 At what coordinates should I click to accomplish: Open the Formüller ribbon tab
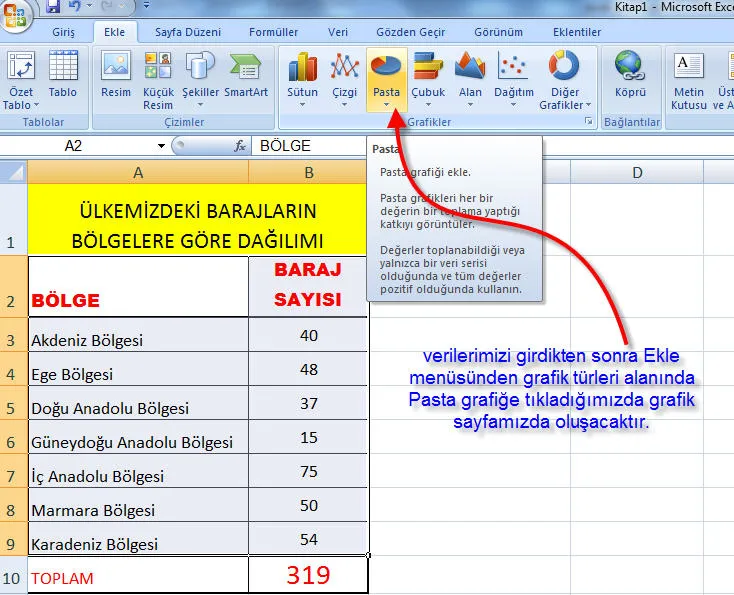pos(273,32)
